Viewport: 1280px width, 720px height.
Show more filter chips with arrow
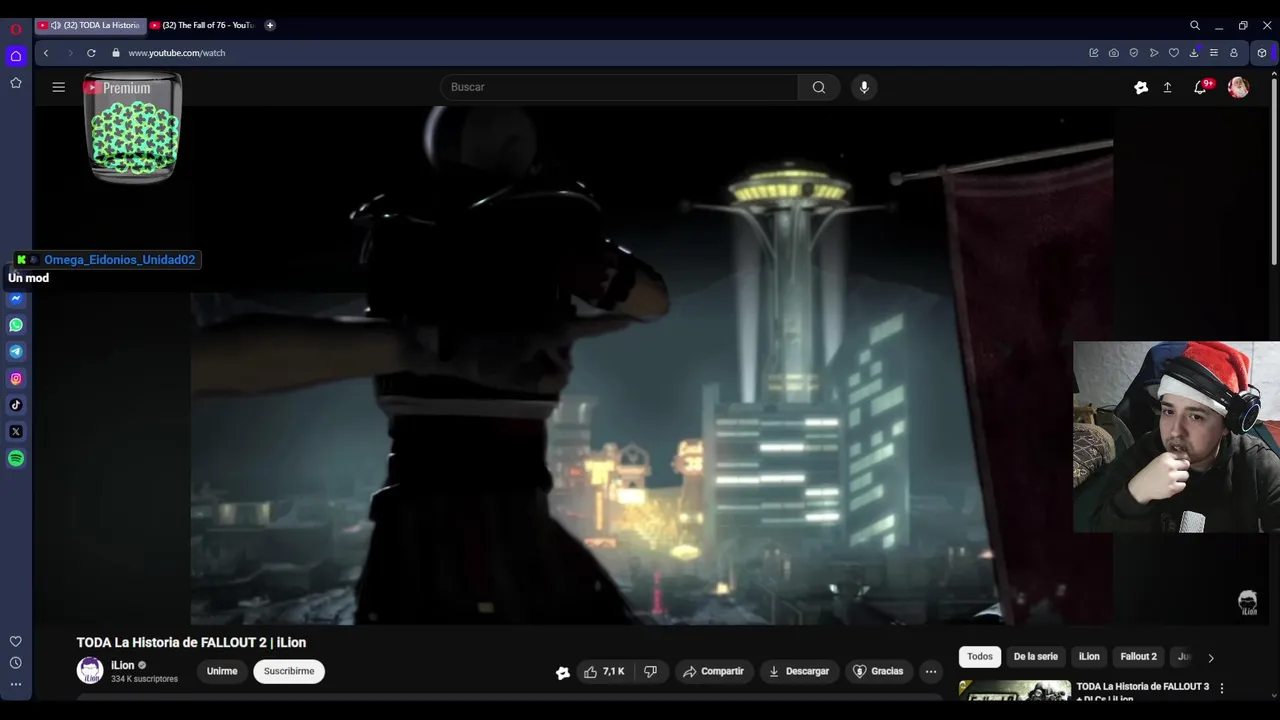click(x=1211, y=658)
